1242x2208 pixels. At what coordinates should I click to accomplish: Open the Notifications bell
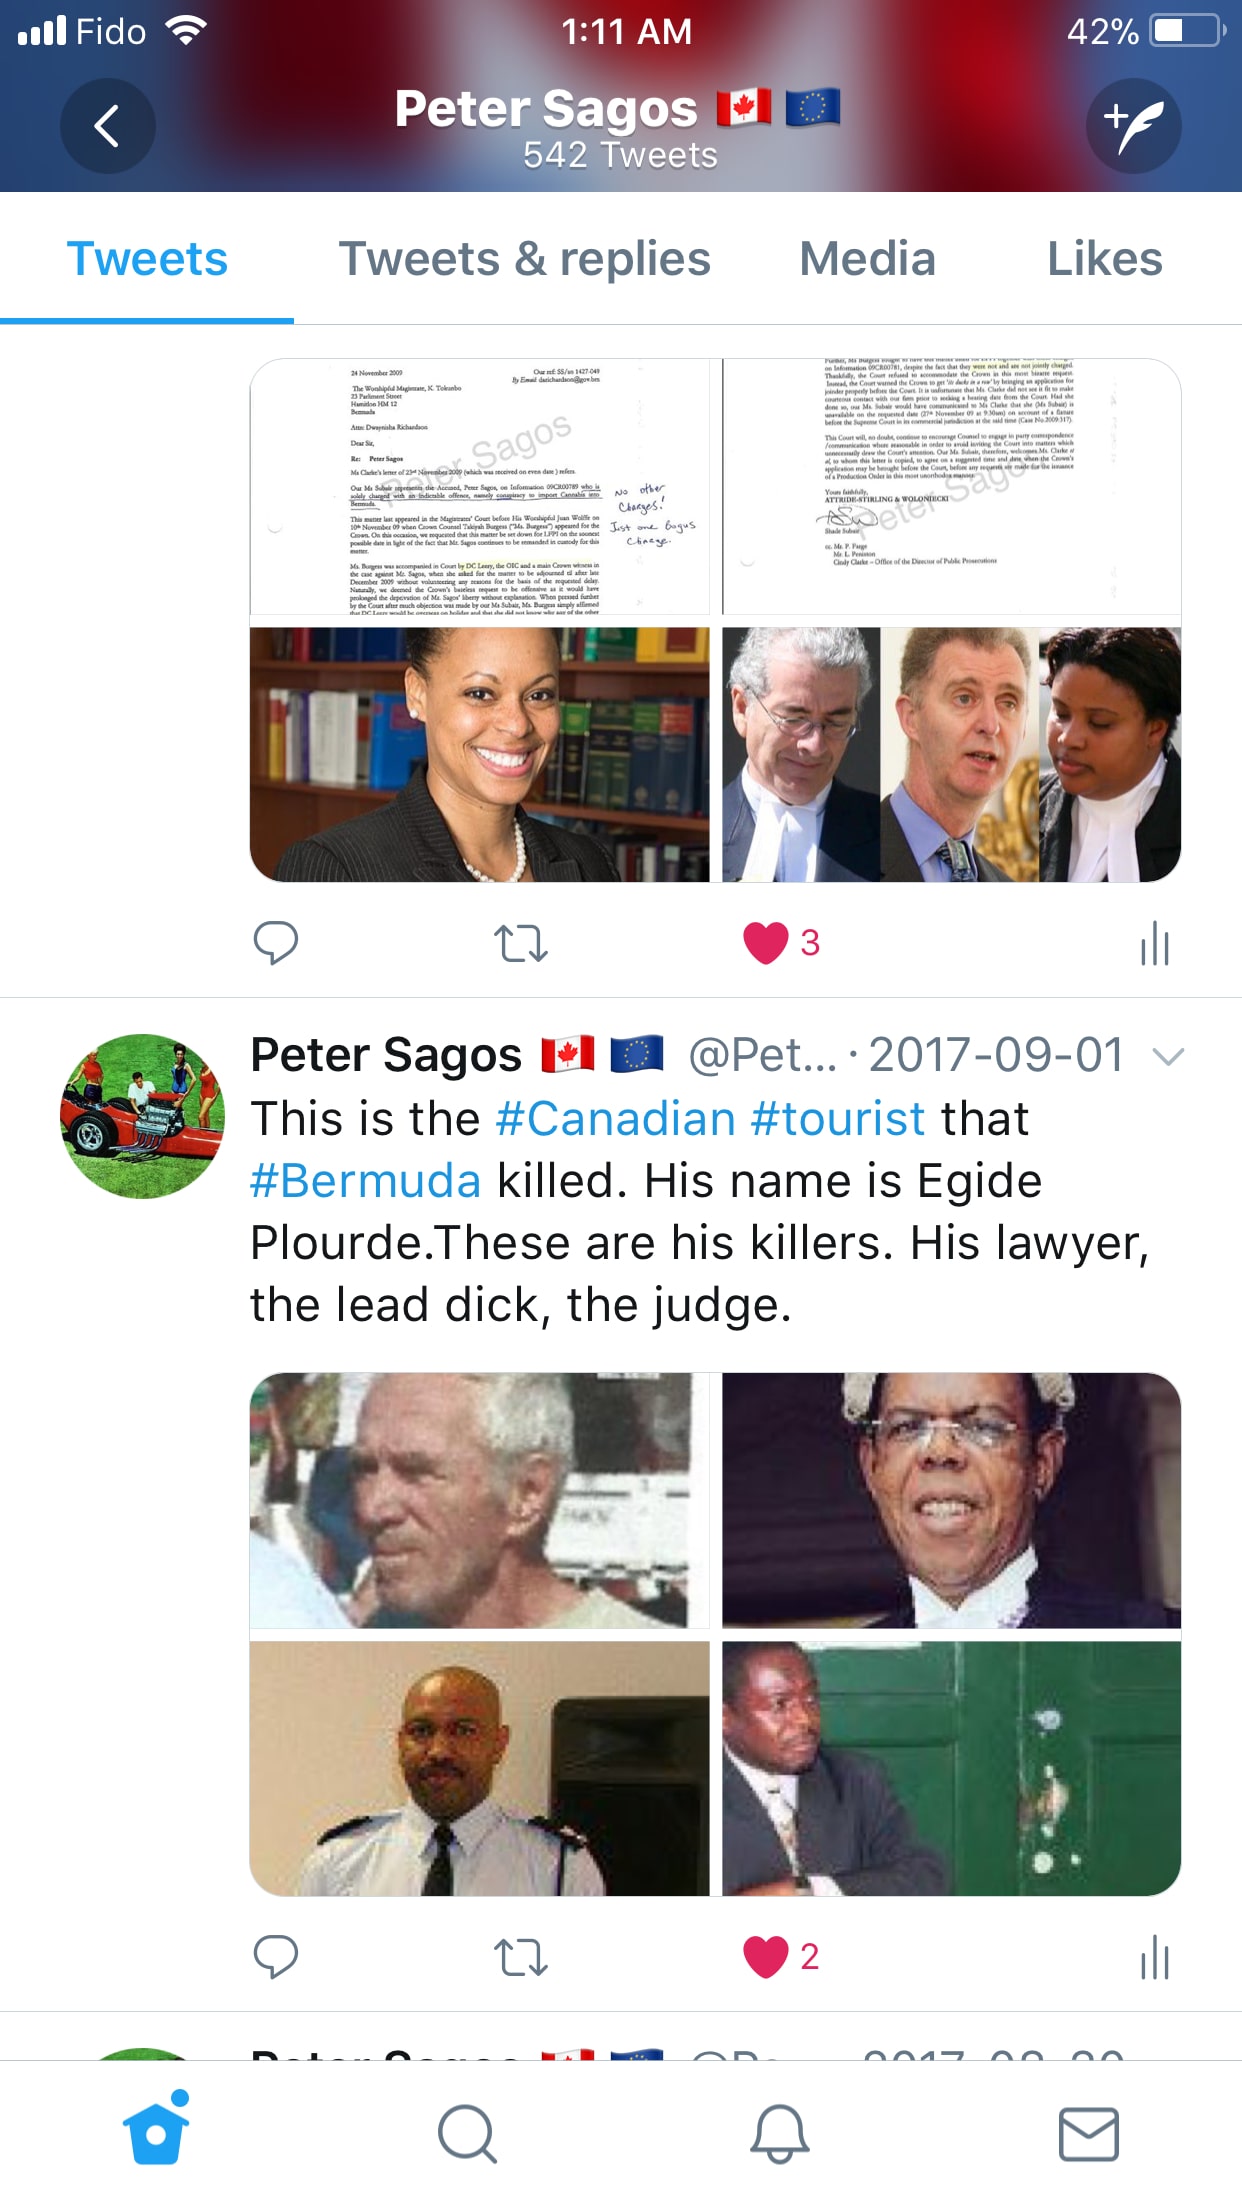[779, 2134]
